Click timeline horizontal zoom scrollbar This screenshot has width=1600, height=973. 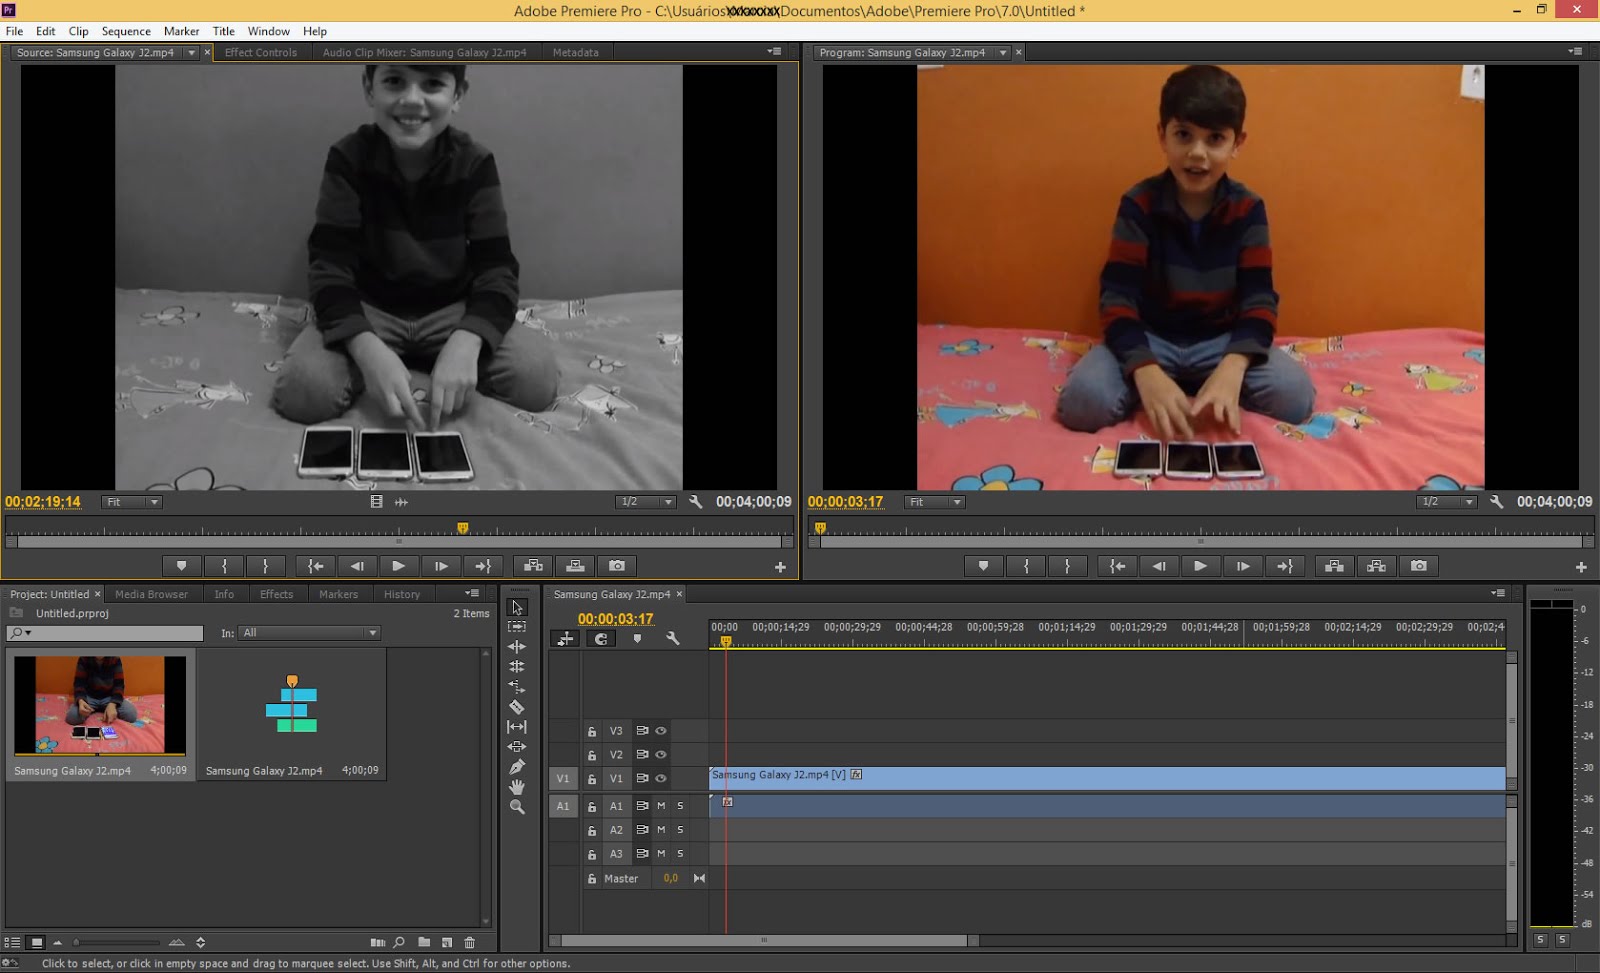click(x=765, y=940)
